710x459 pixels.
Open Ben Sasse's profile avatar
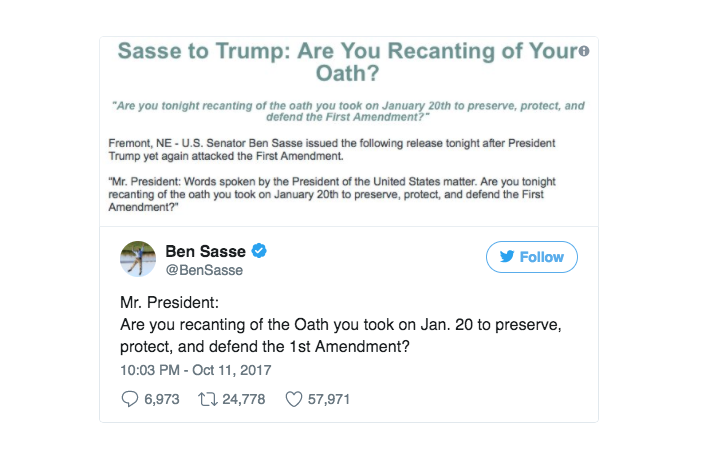coord(138,258)
